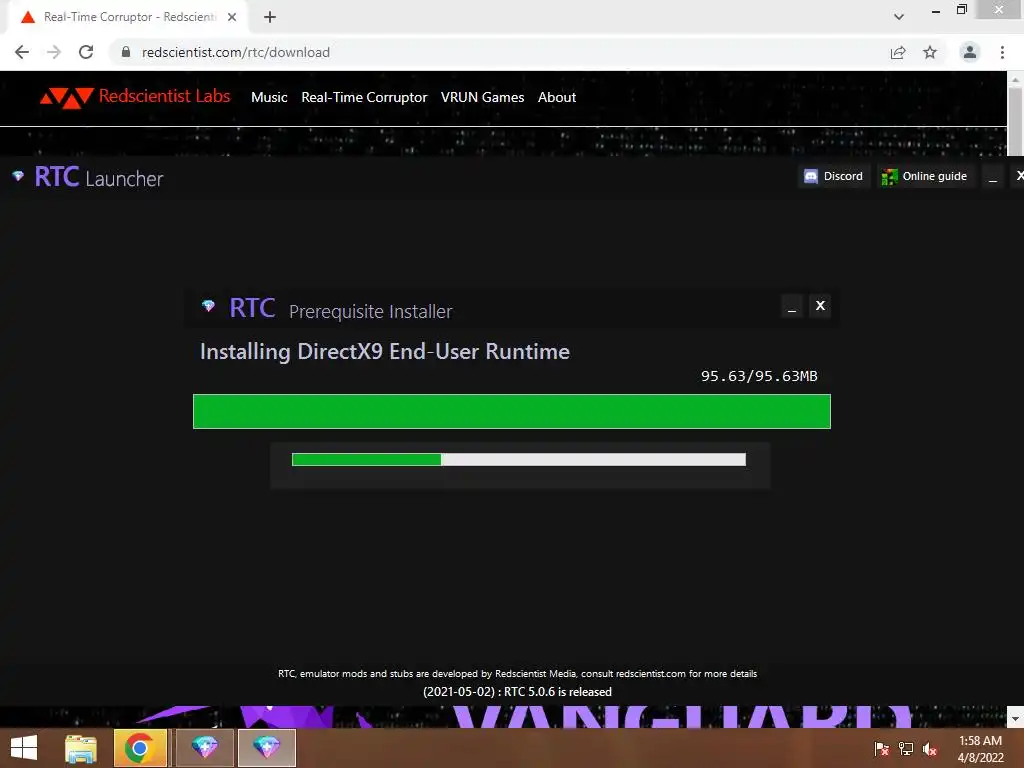Bookmark this page with star icon
Viewport: 1024px width, 768px height.
tap(930, 52)
